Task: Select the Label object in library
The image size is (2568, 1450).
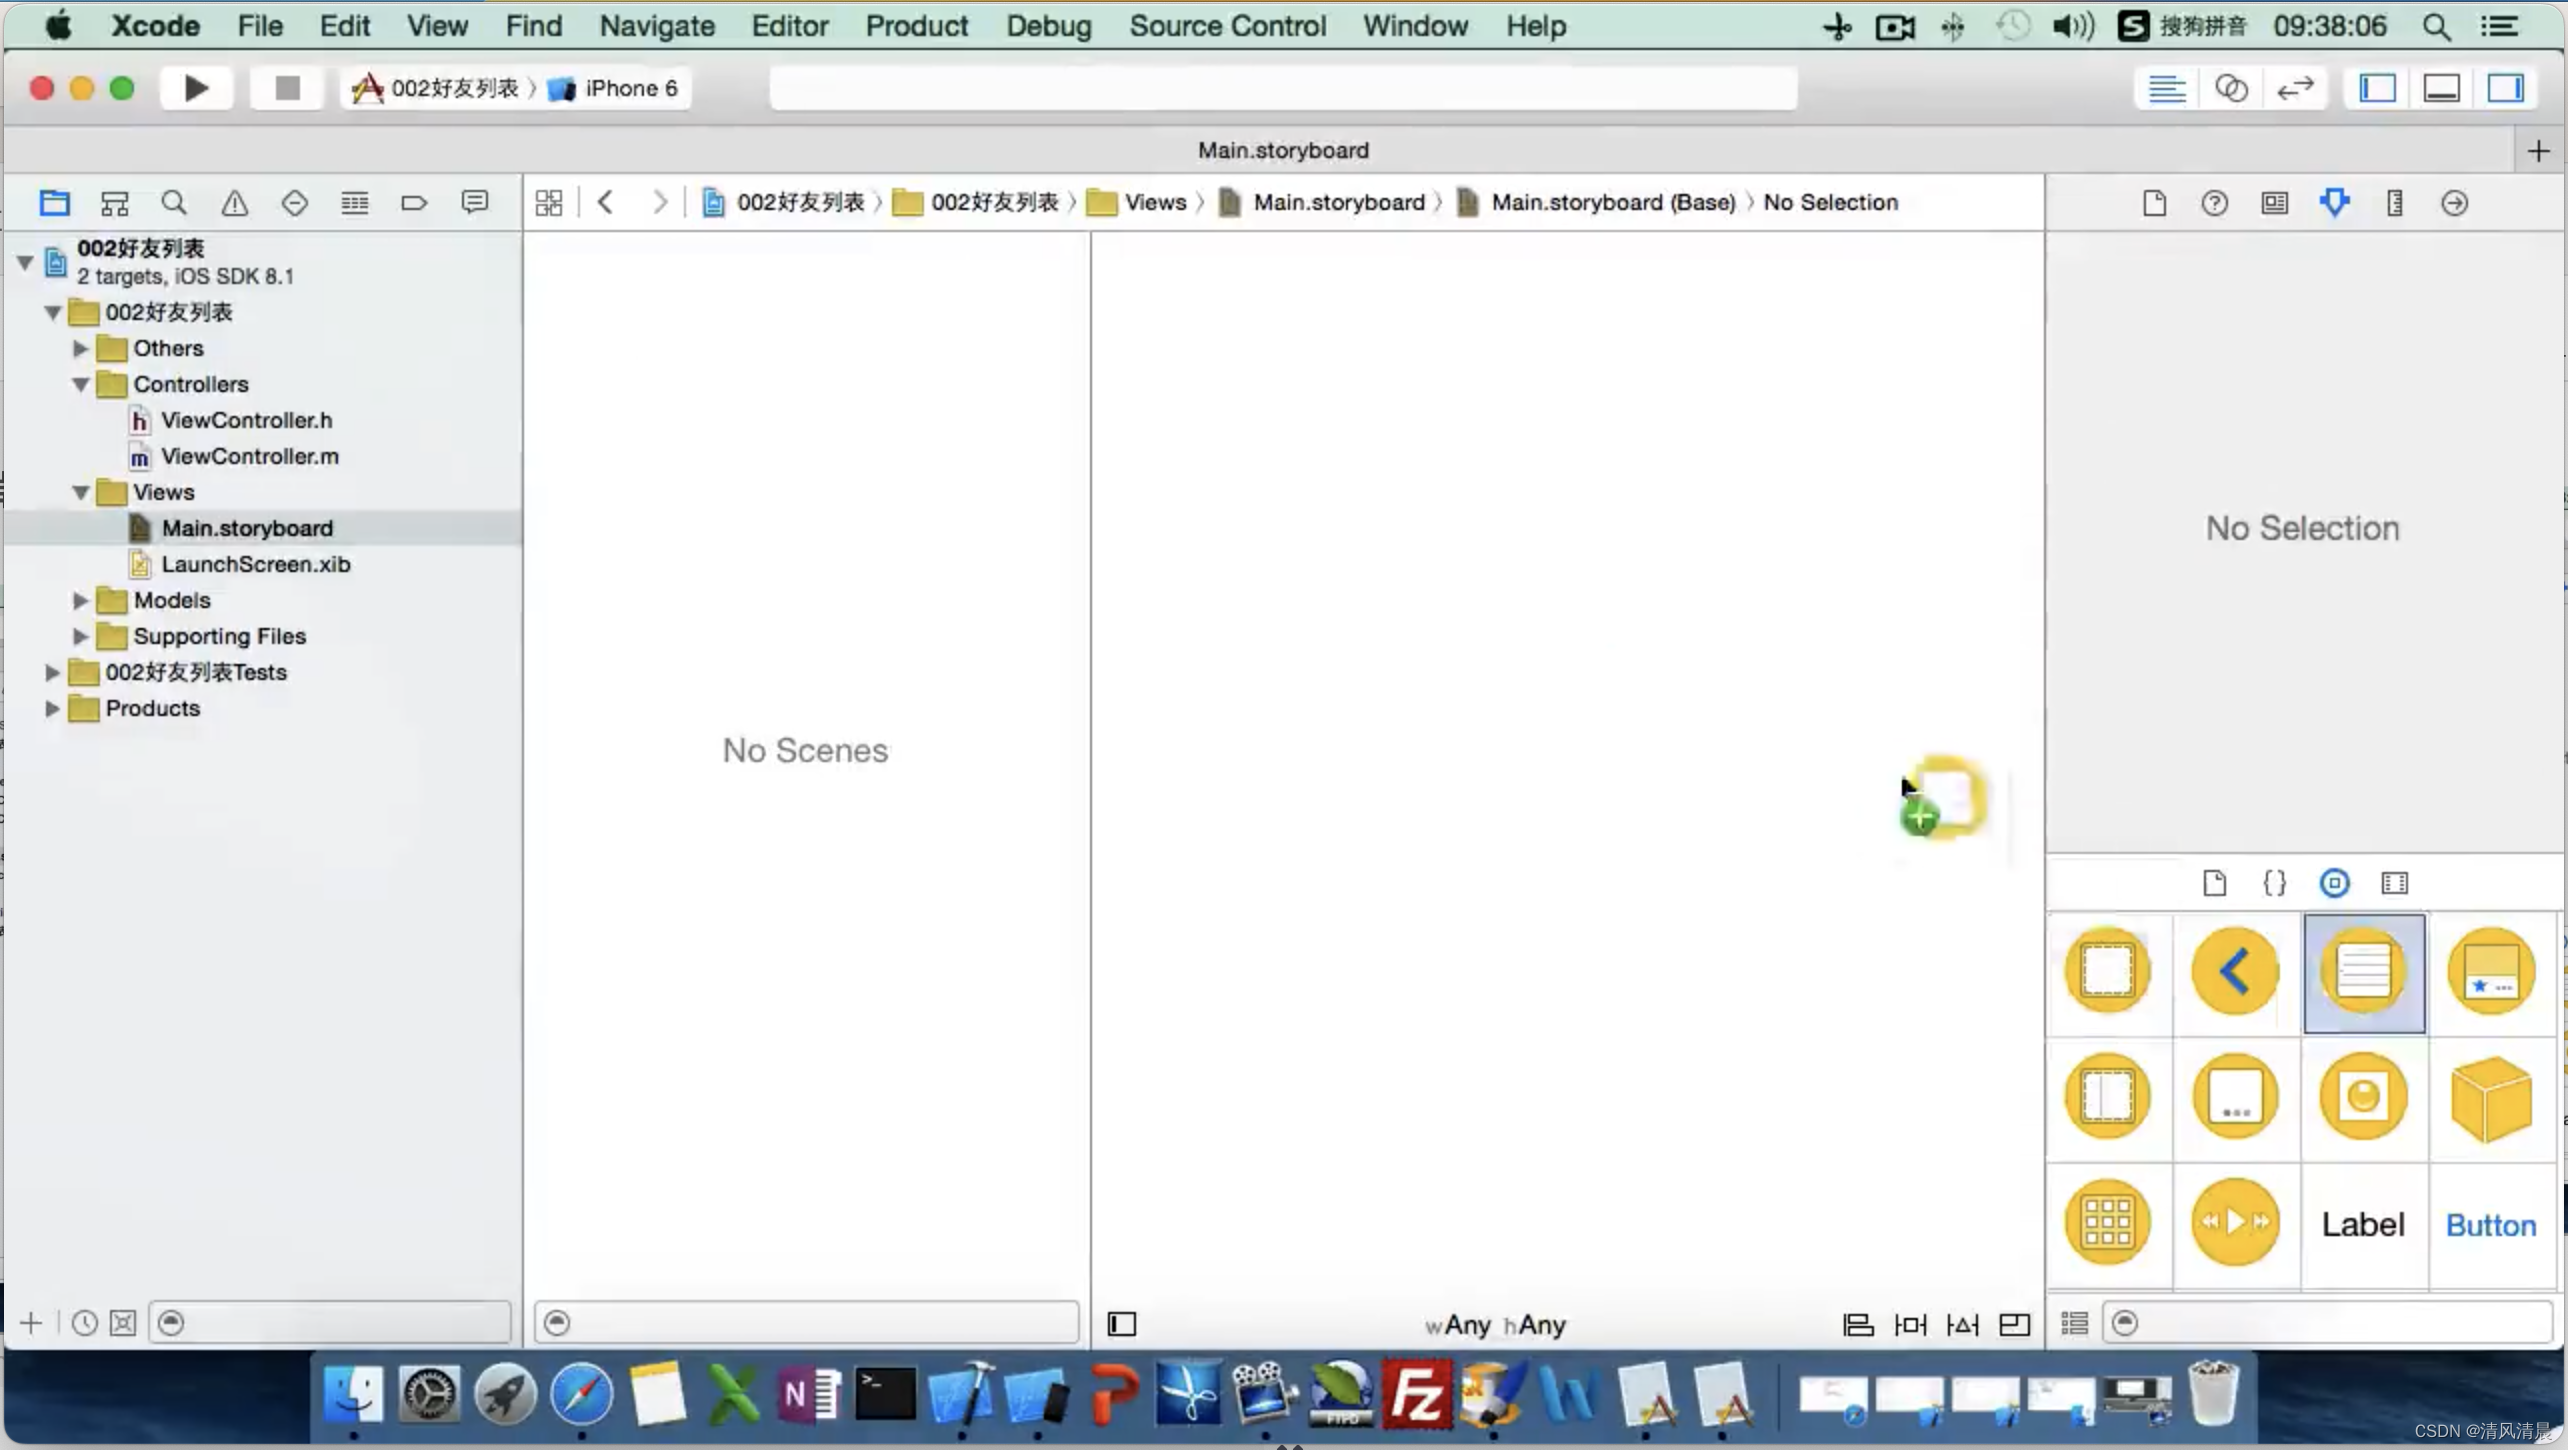Action: [2363, 1224]
